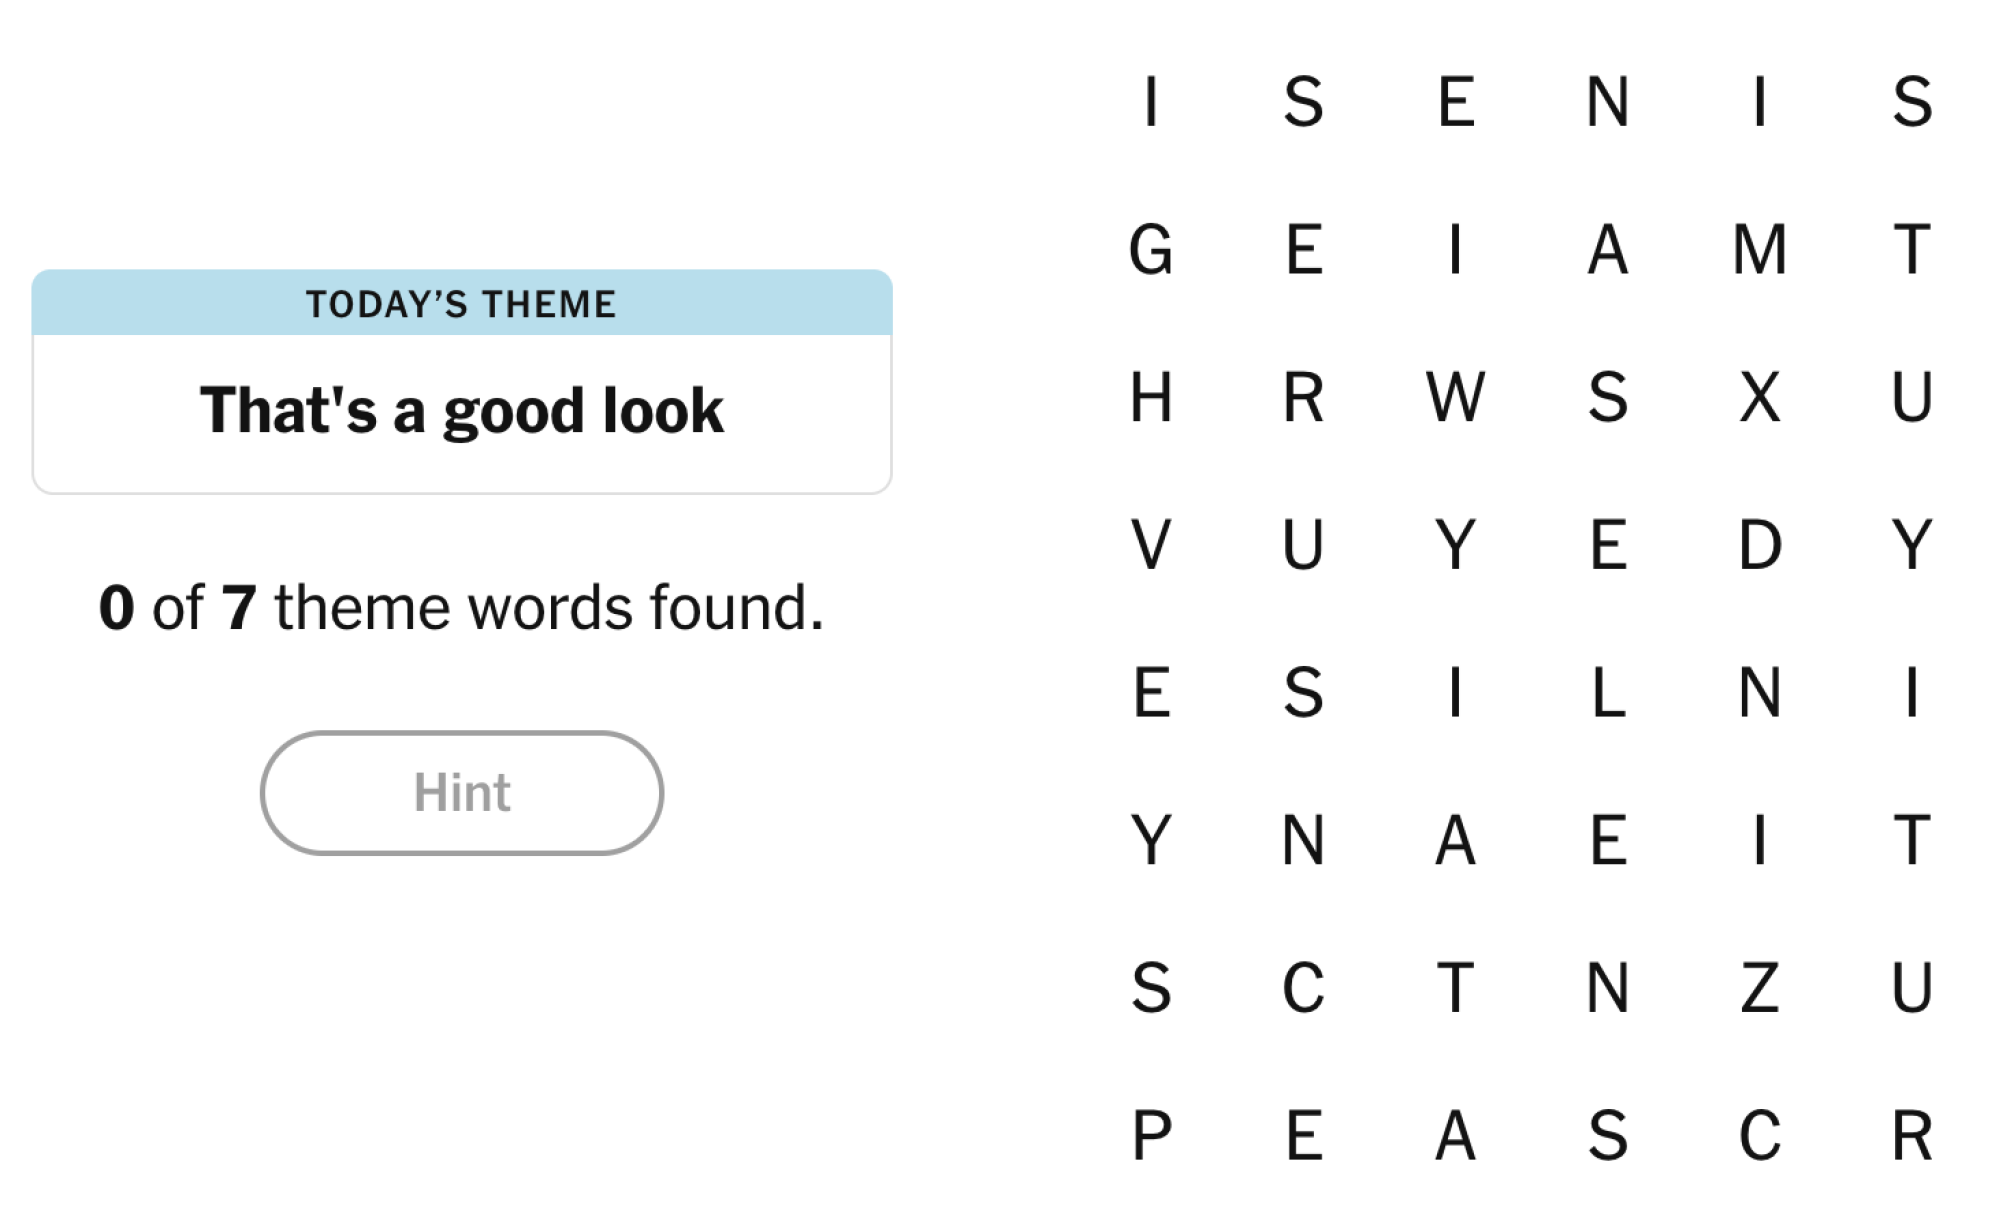Click the letter W in the third row

tap(1456, 399)
